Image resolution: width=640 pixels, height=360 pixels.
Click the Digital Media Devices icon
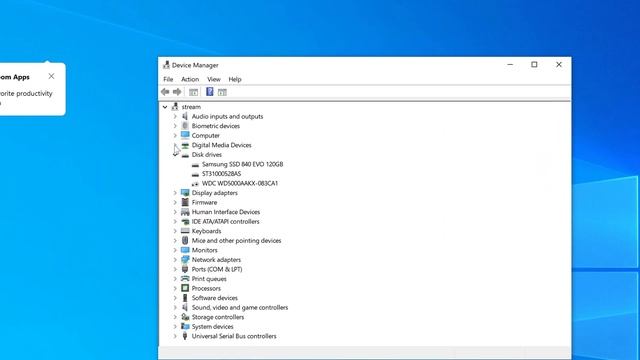point(185,145)
